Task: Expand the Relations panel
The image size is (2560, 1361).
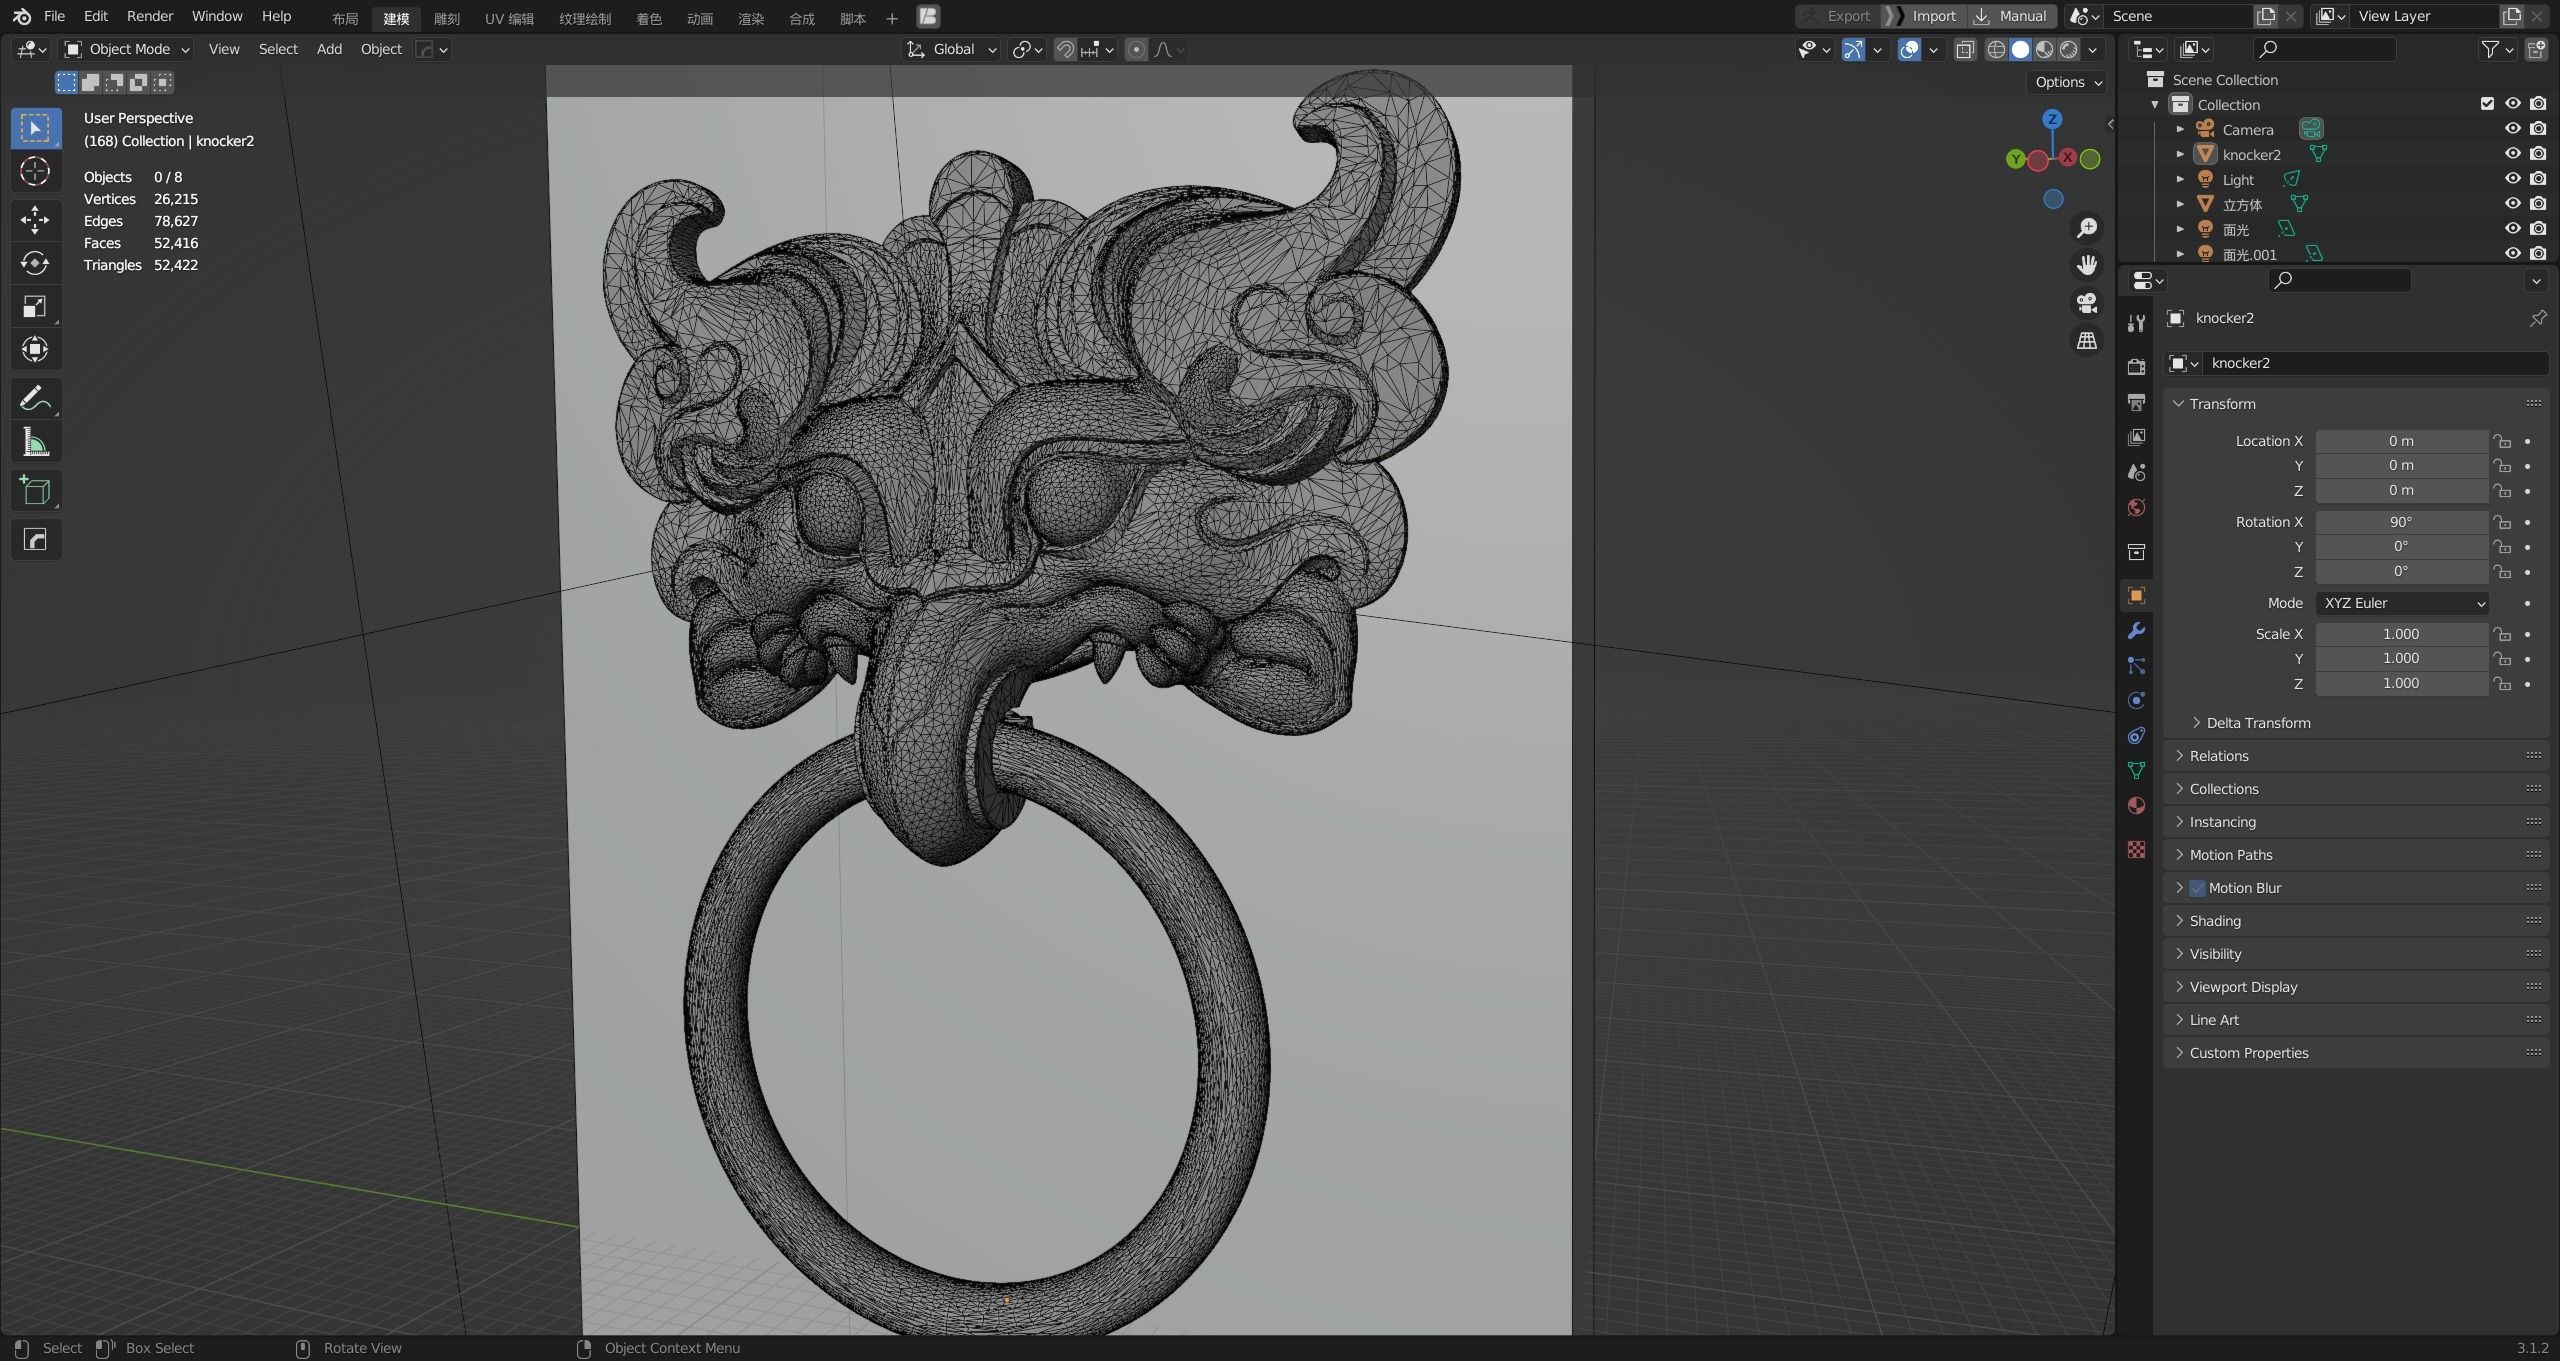Action: coord(2218,756)
